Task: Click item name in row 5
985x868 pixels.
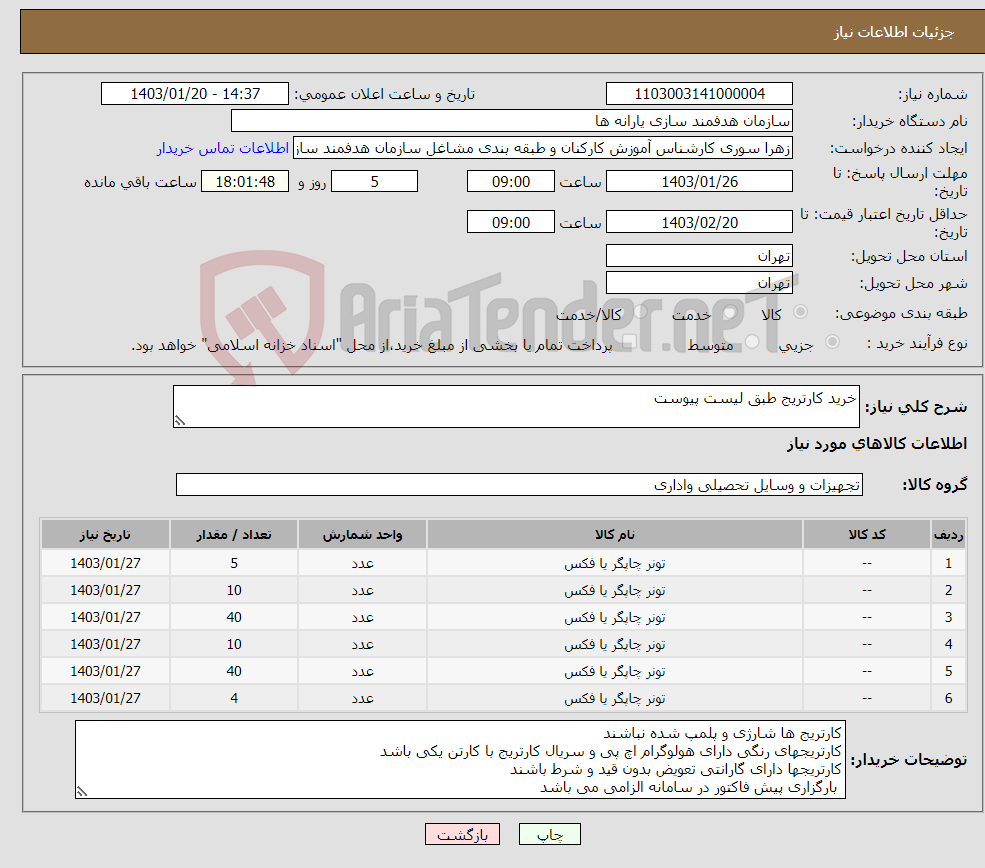Action: 614,671
